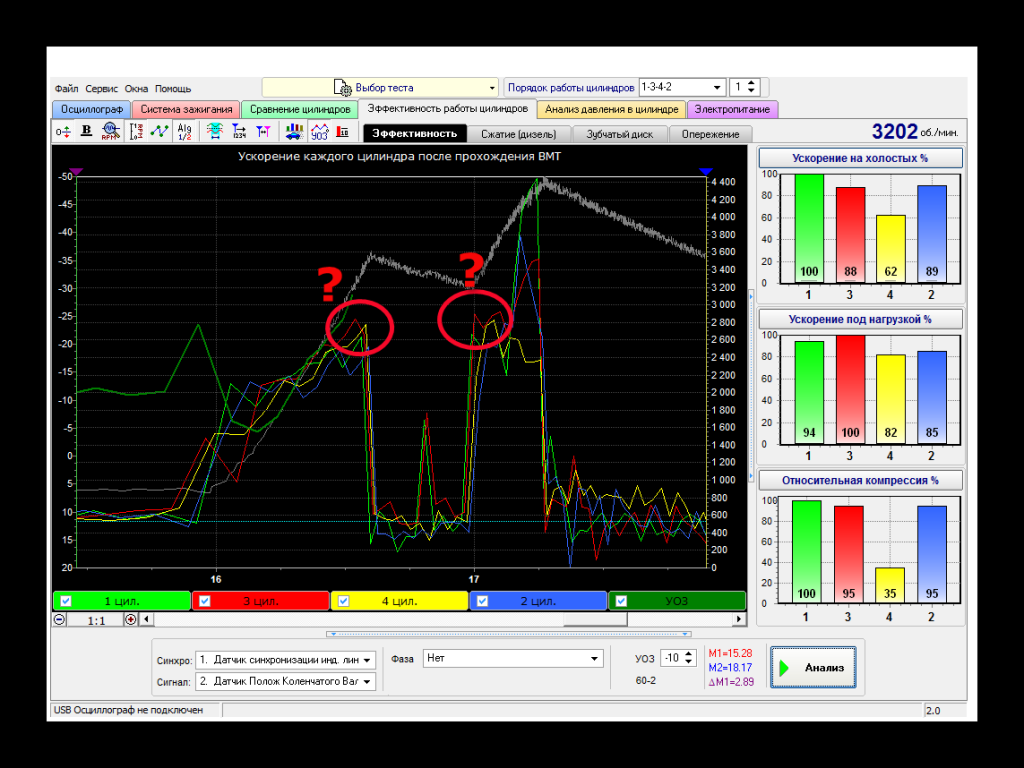The image size is (1024, 768).
Task: Switch to the 'Электропитание' tab
Action: pyautogui.click(x=732, y=109)
